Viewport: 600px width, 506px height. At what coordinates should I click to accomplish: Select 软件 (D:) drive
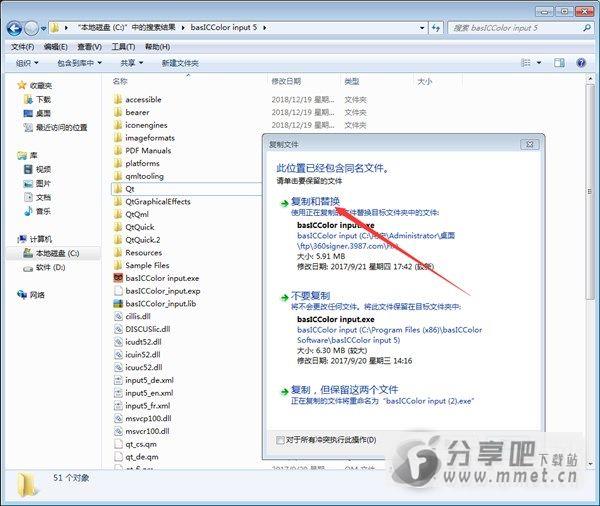click(44, 268)
